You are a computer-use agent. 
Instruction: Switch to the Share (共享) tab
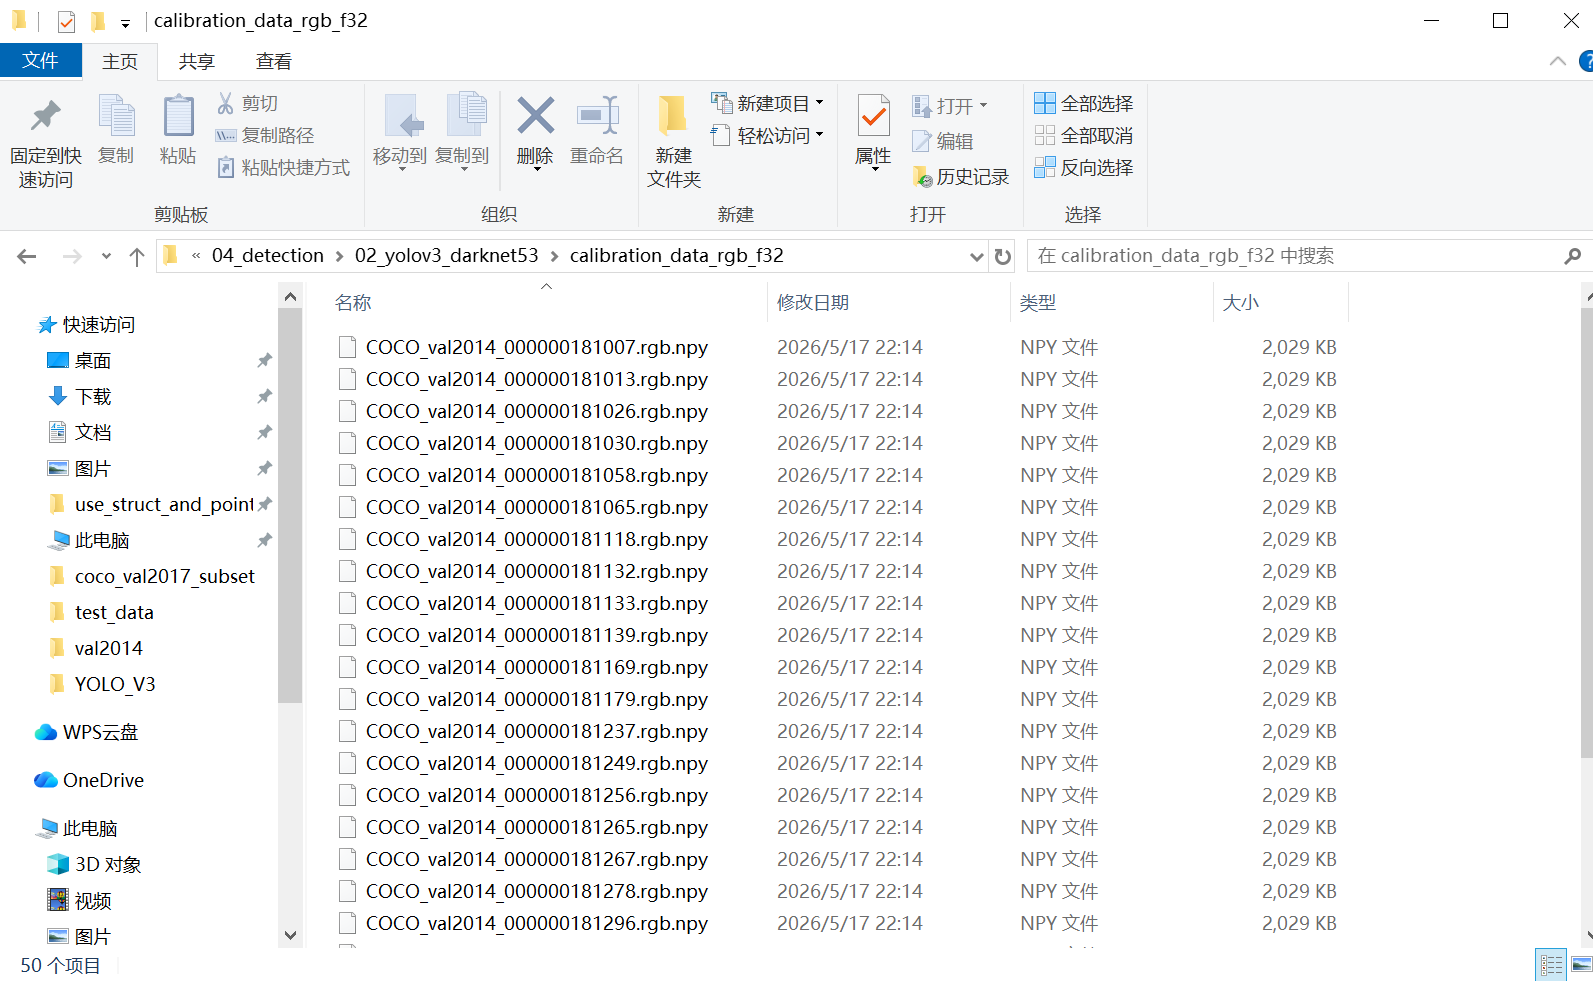point(197,62)
